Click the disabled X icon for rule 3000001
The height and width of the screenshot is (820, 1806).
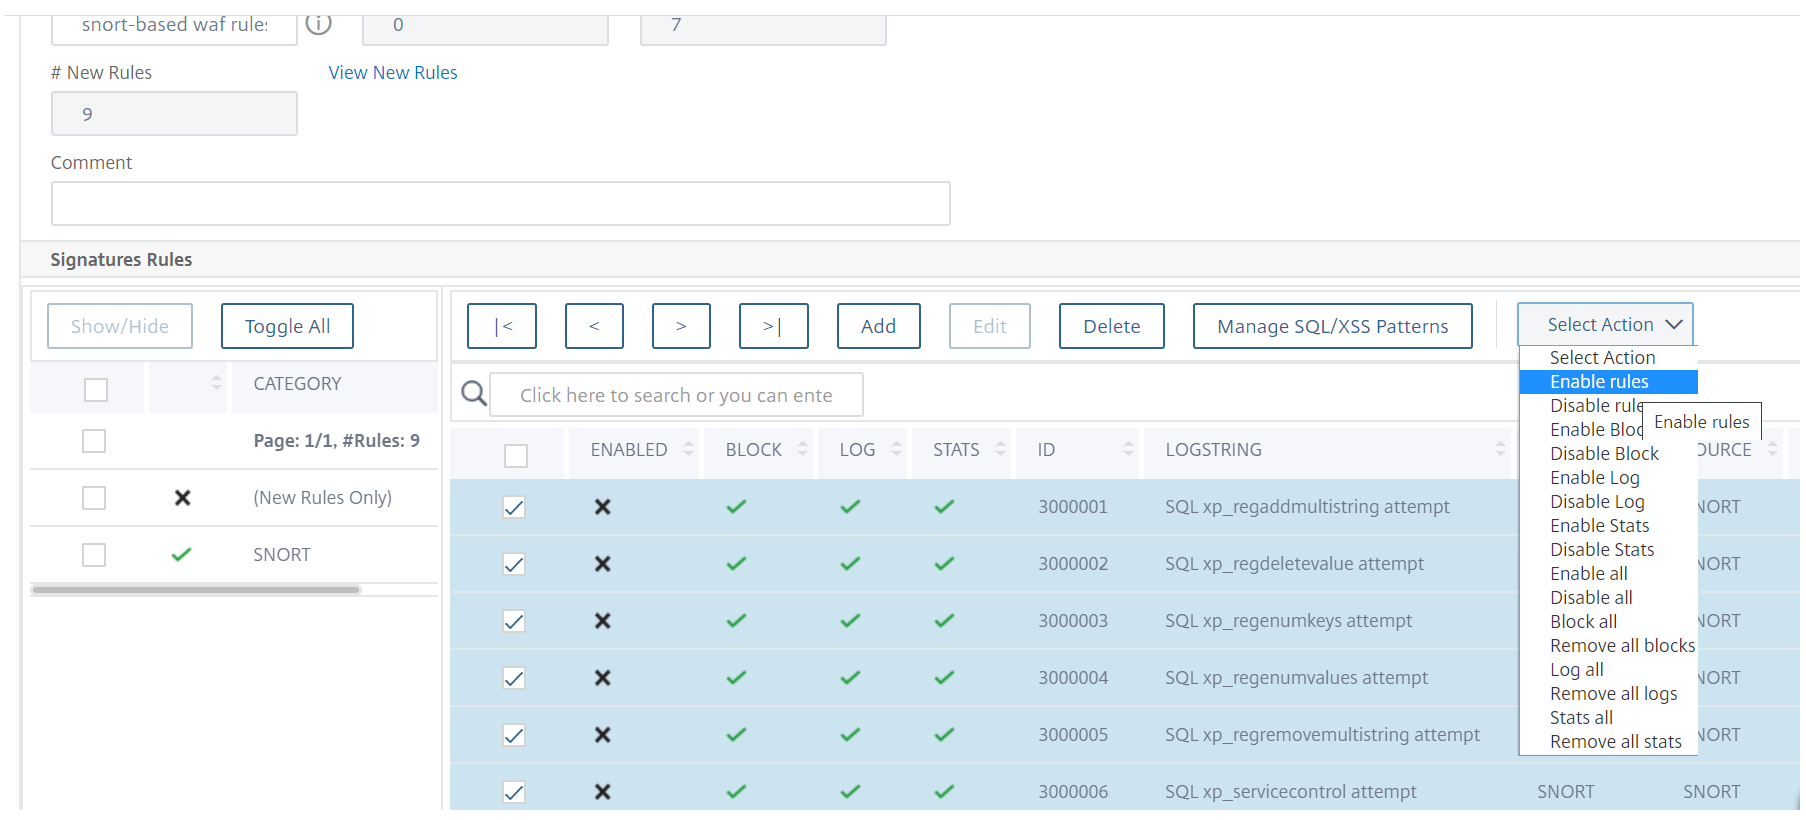click(x=602, y=507)
